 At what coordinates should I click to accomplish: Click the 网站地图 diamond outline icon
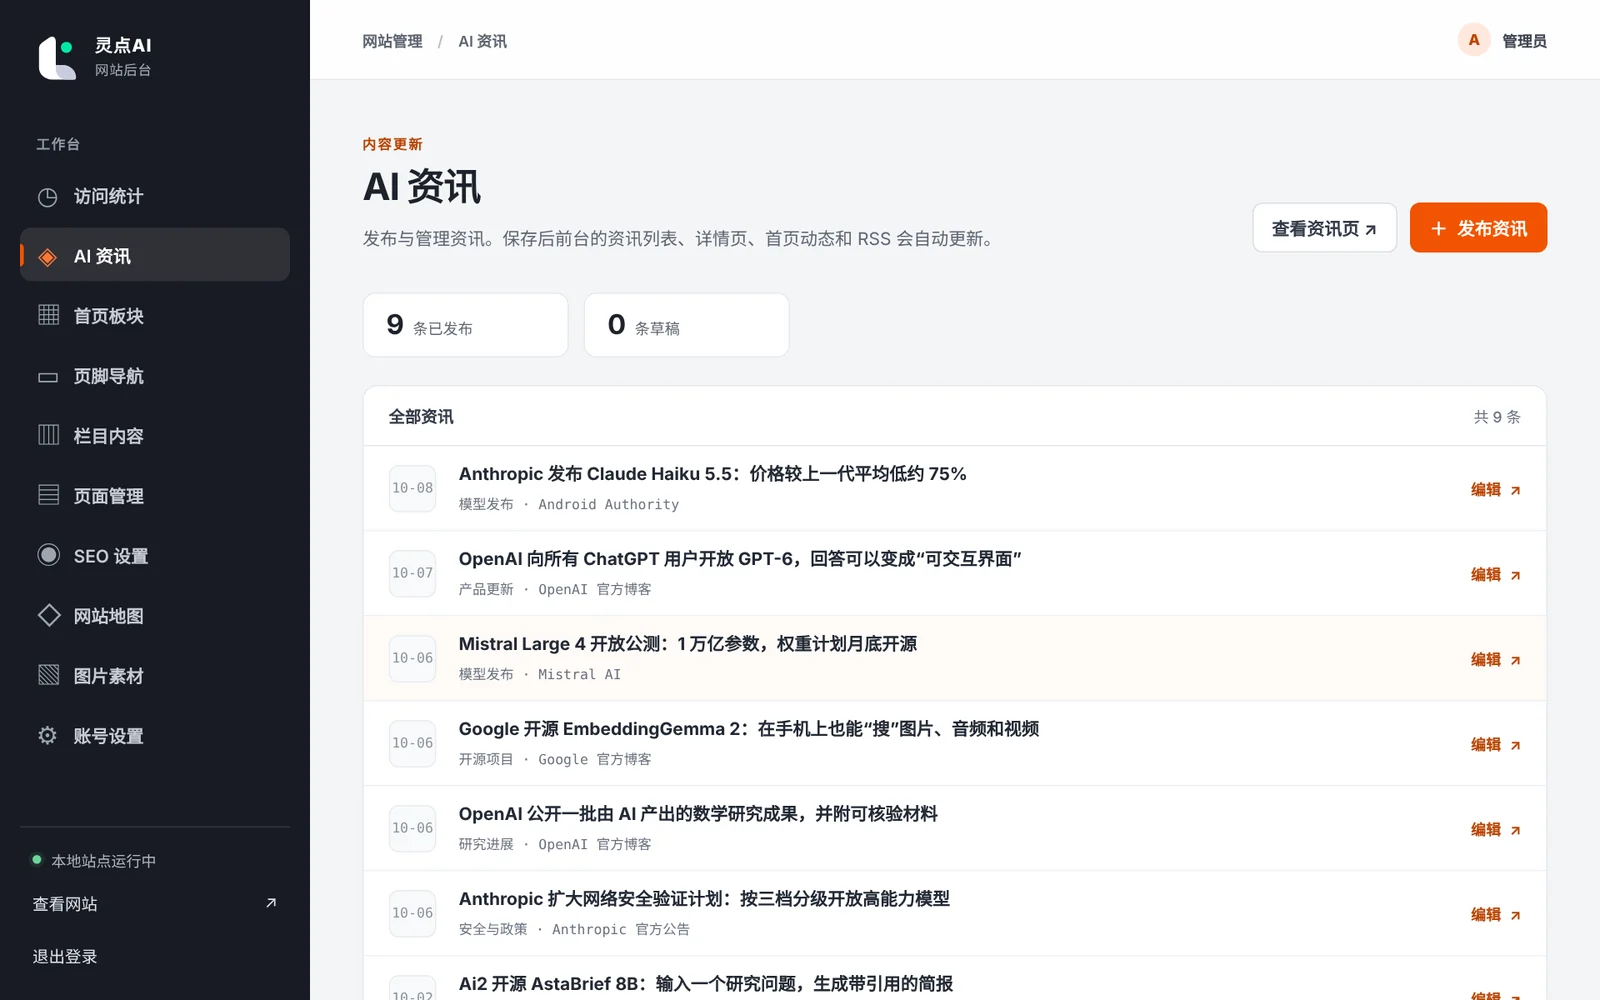pyautogui.click(x=48, y=615)
